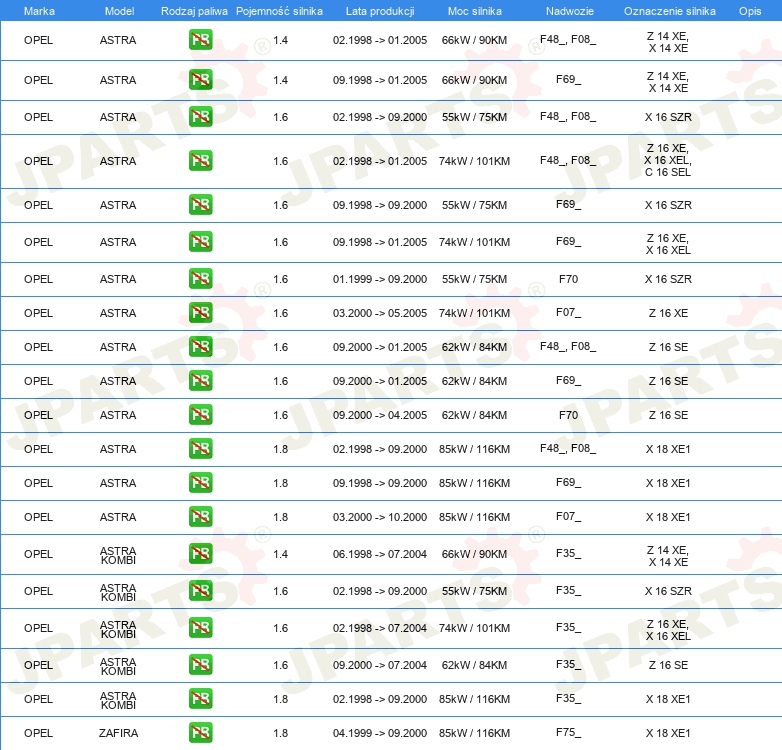This screenshot has width=782, height=750.
Task: Click OPEL cell in the ZAFIRA row
Action: click(38, 733)
